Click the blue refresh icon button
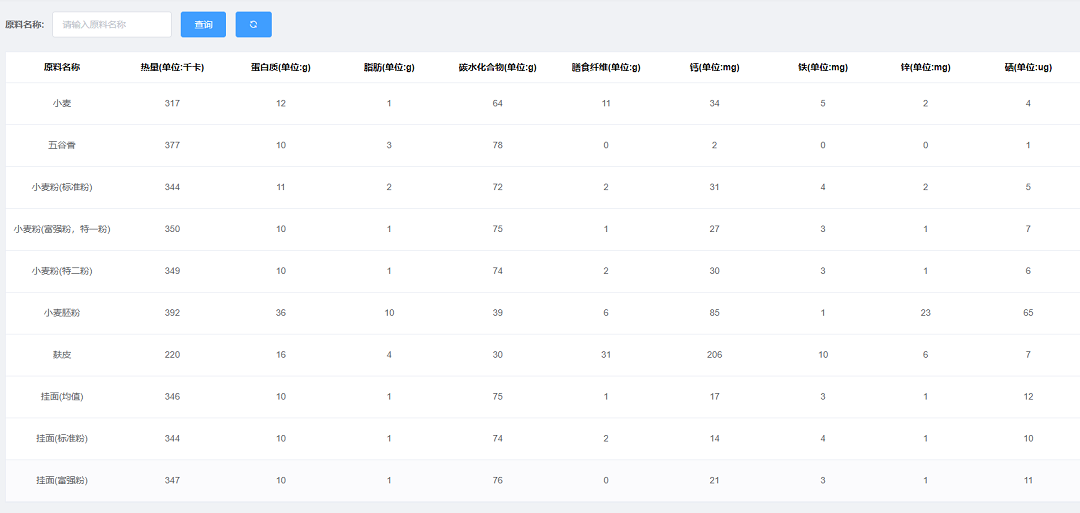1080x513 pixels. pos(253,24)
